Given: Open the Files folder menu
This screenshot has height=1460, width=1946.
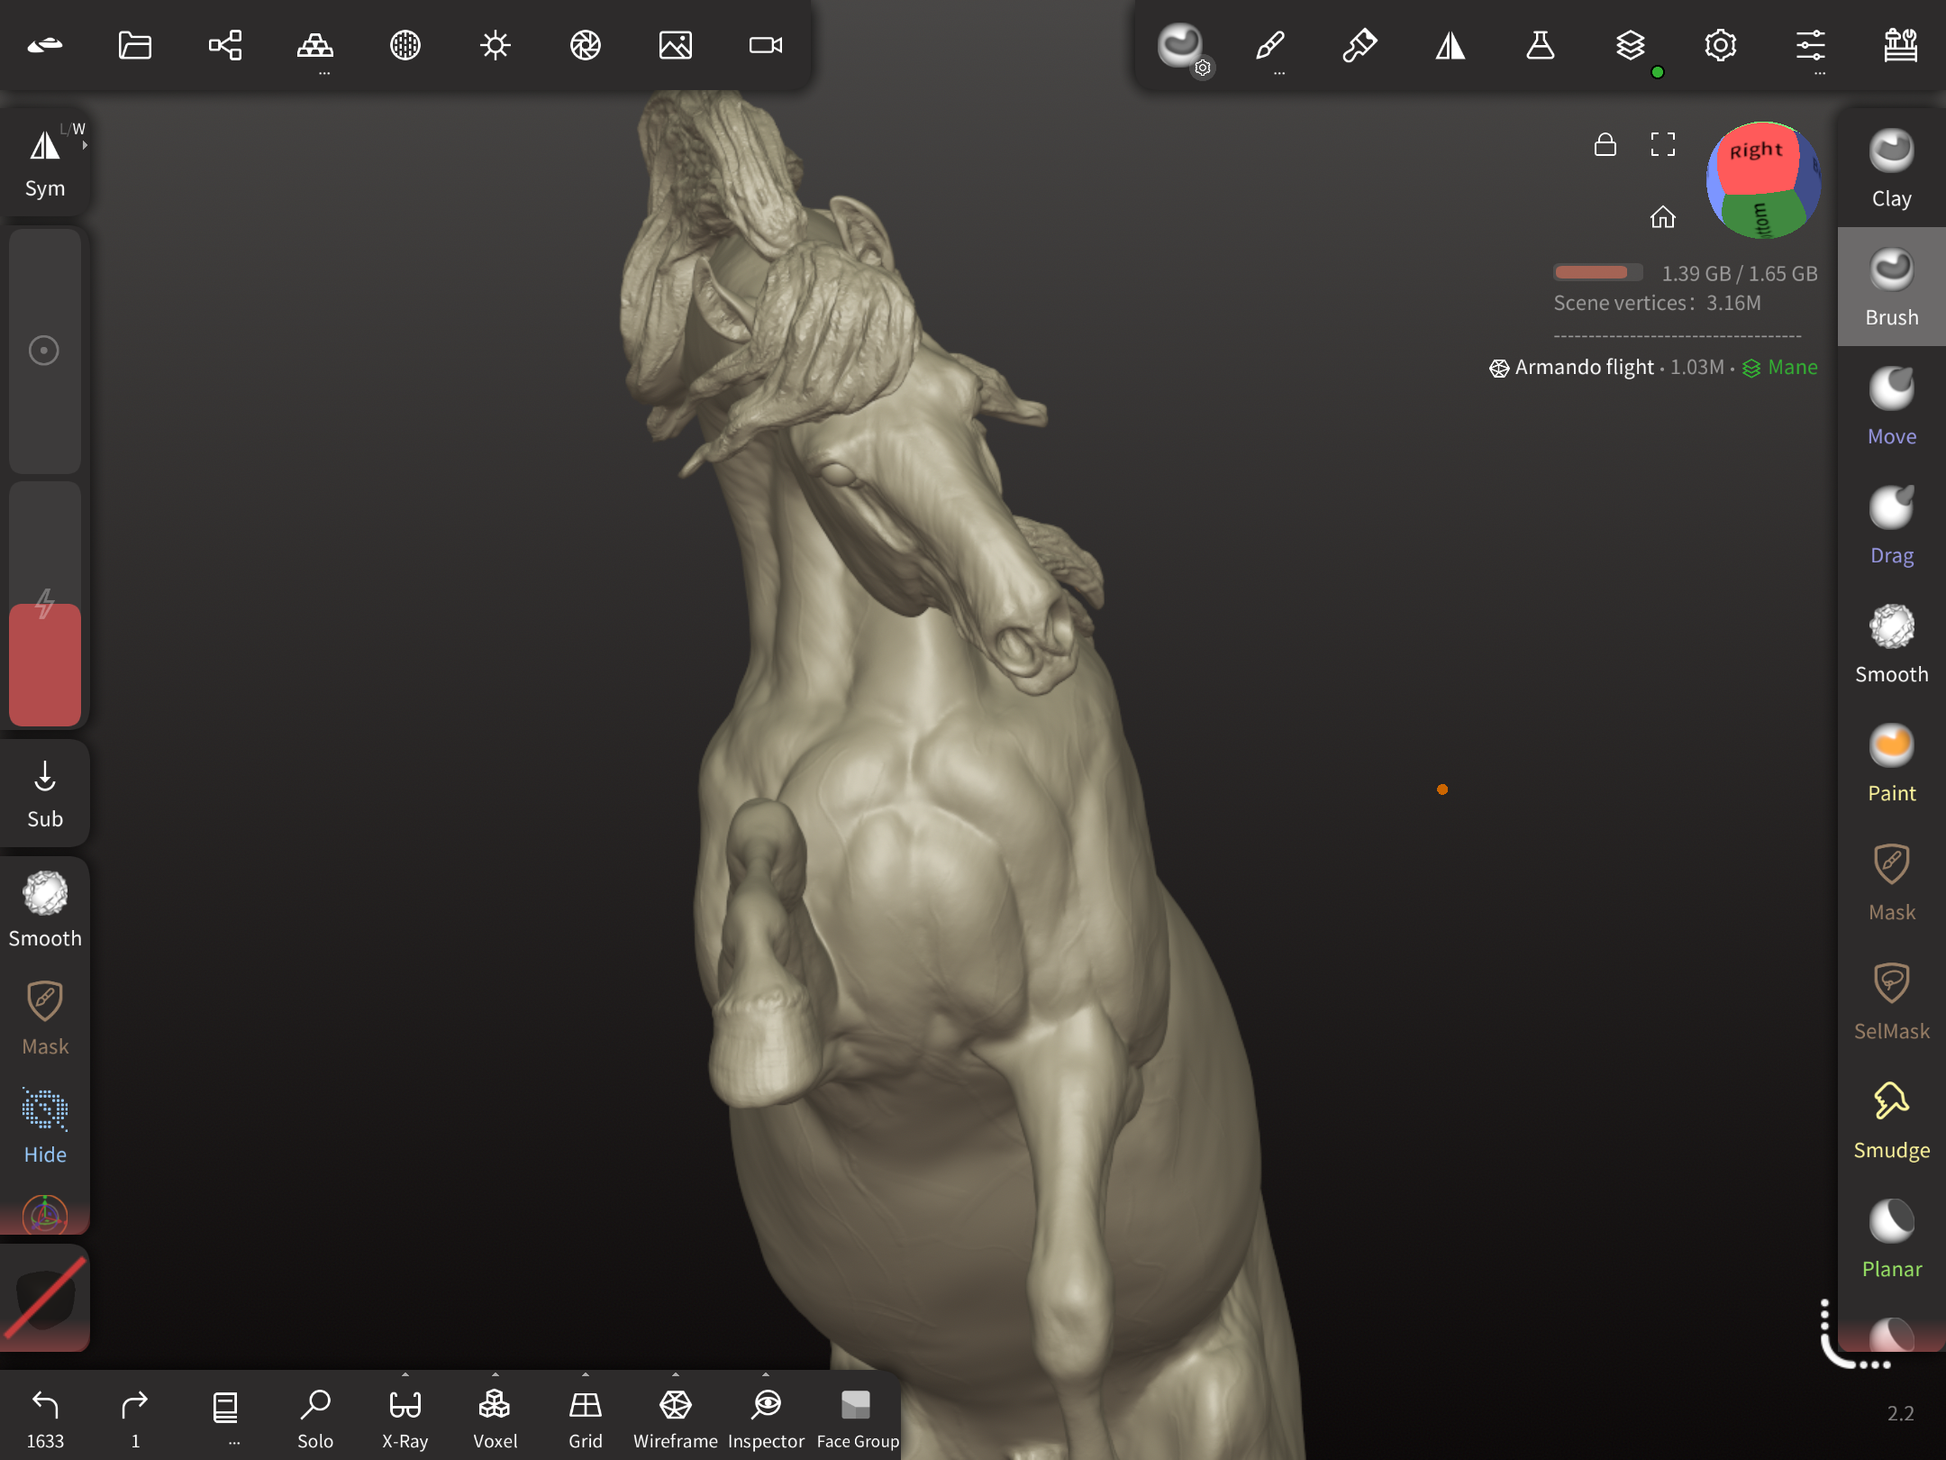Looking at the screenshot, I should coord(135,45).
